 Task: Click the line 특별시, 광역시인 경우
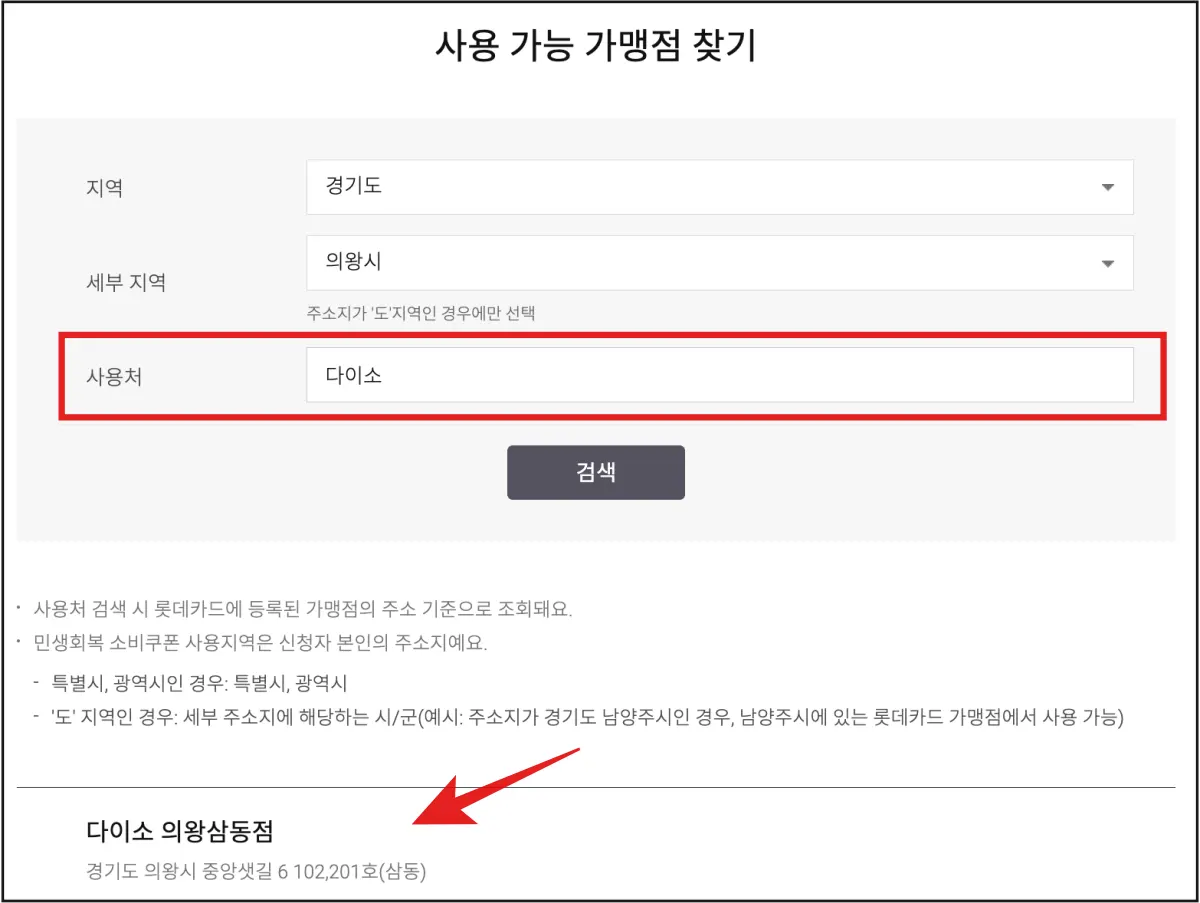(199, 683)
